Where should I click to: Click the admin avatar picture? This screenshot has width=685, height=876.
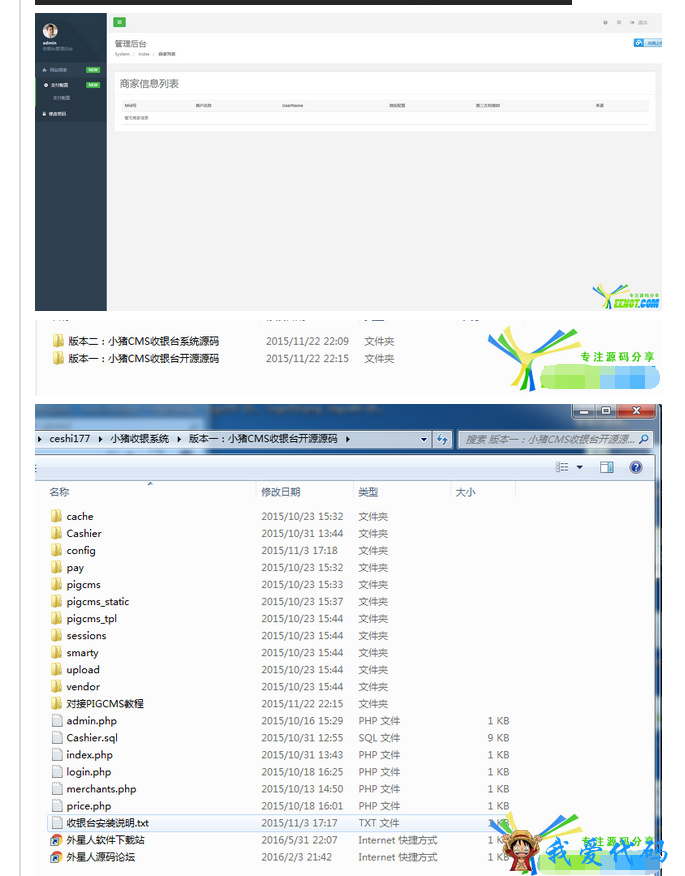(x=50, y=31)
